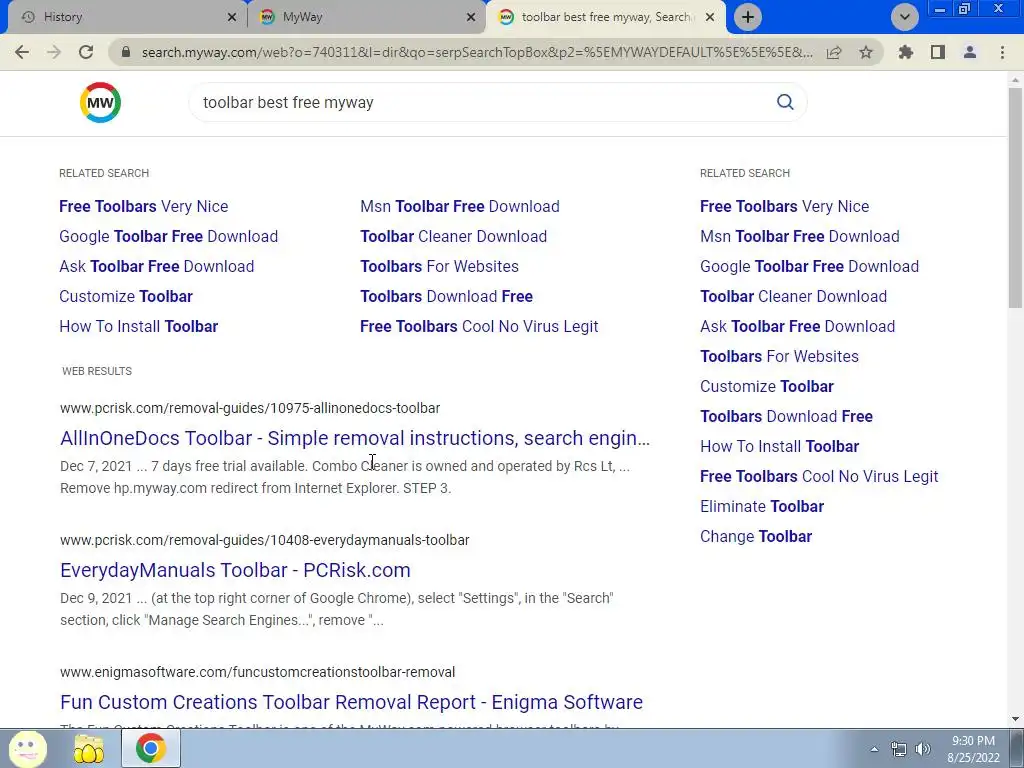
Task: Click the magnifier search icon
Action: point(785,102)
